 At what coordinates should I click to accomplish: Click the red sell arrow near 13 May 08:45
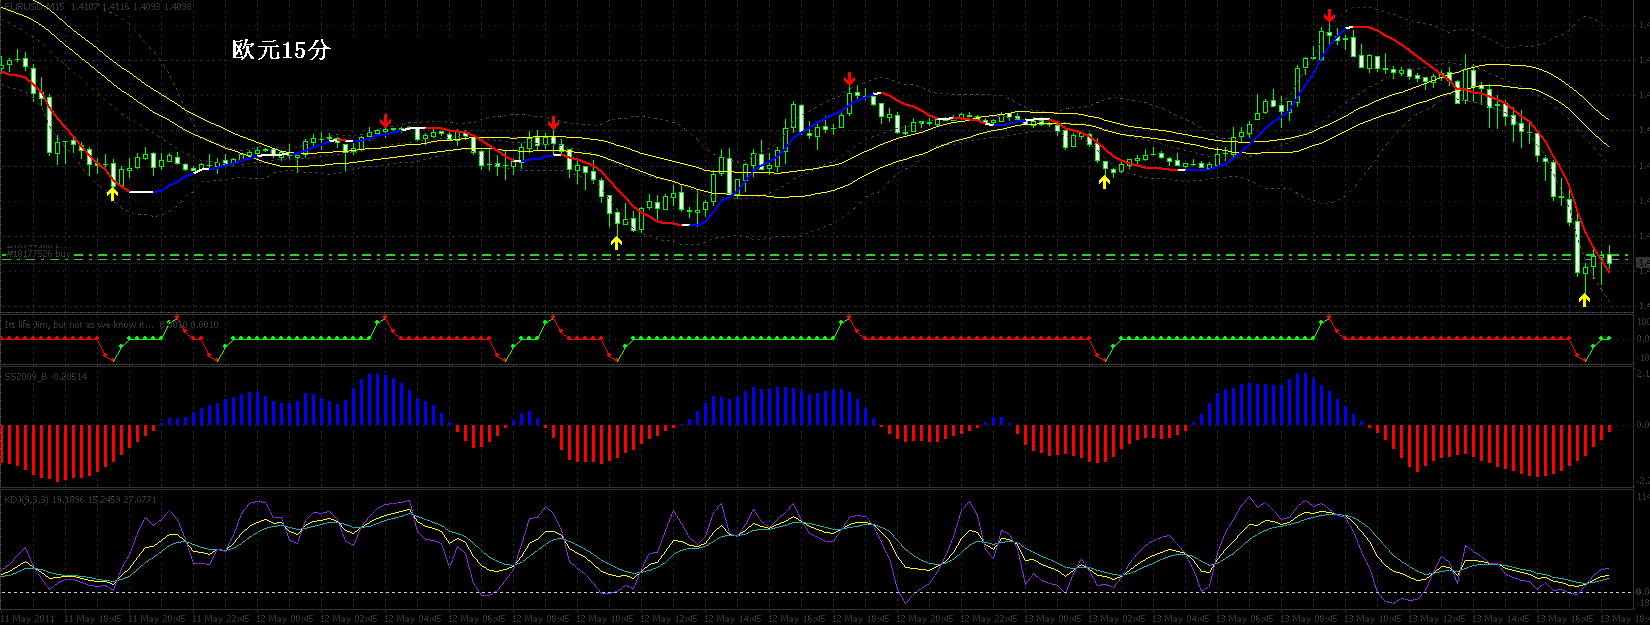coord(1329,17)
